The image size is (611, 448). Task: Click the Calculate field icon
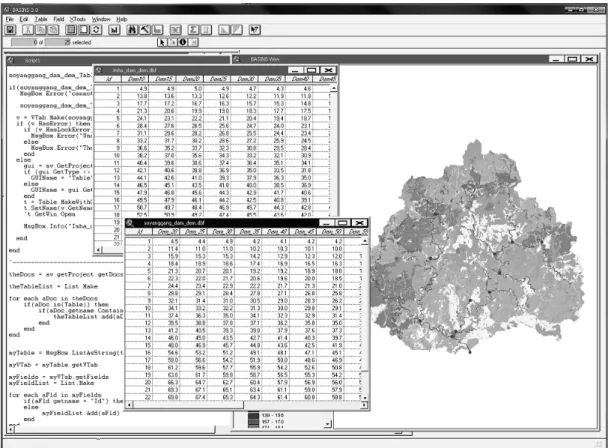pos(206,30)
